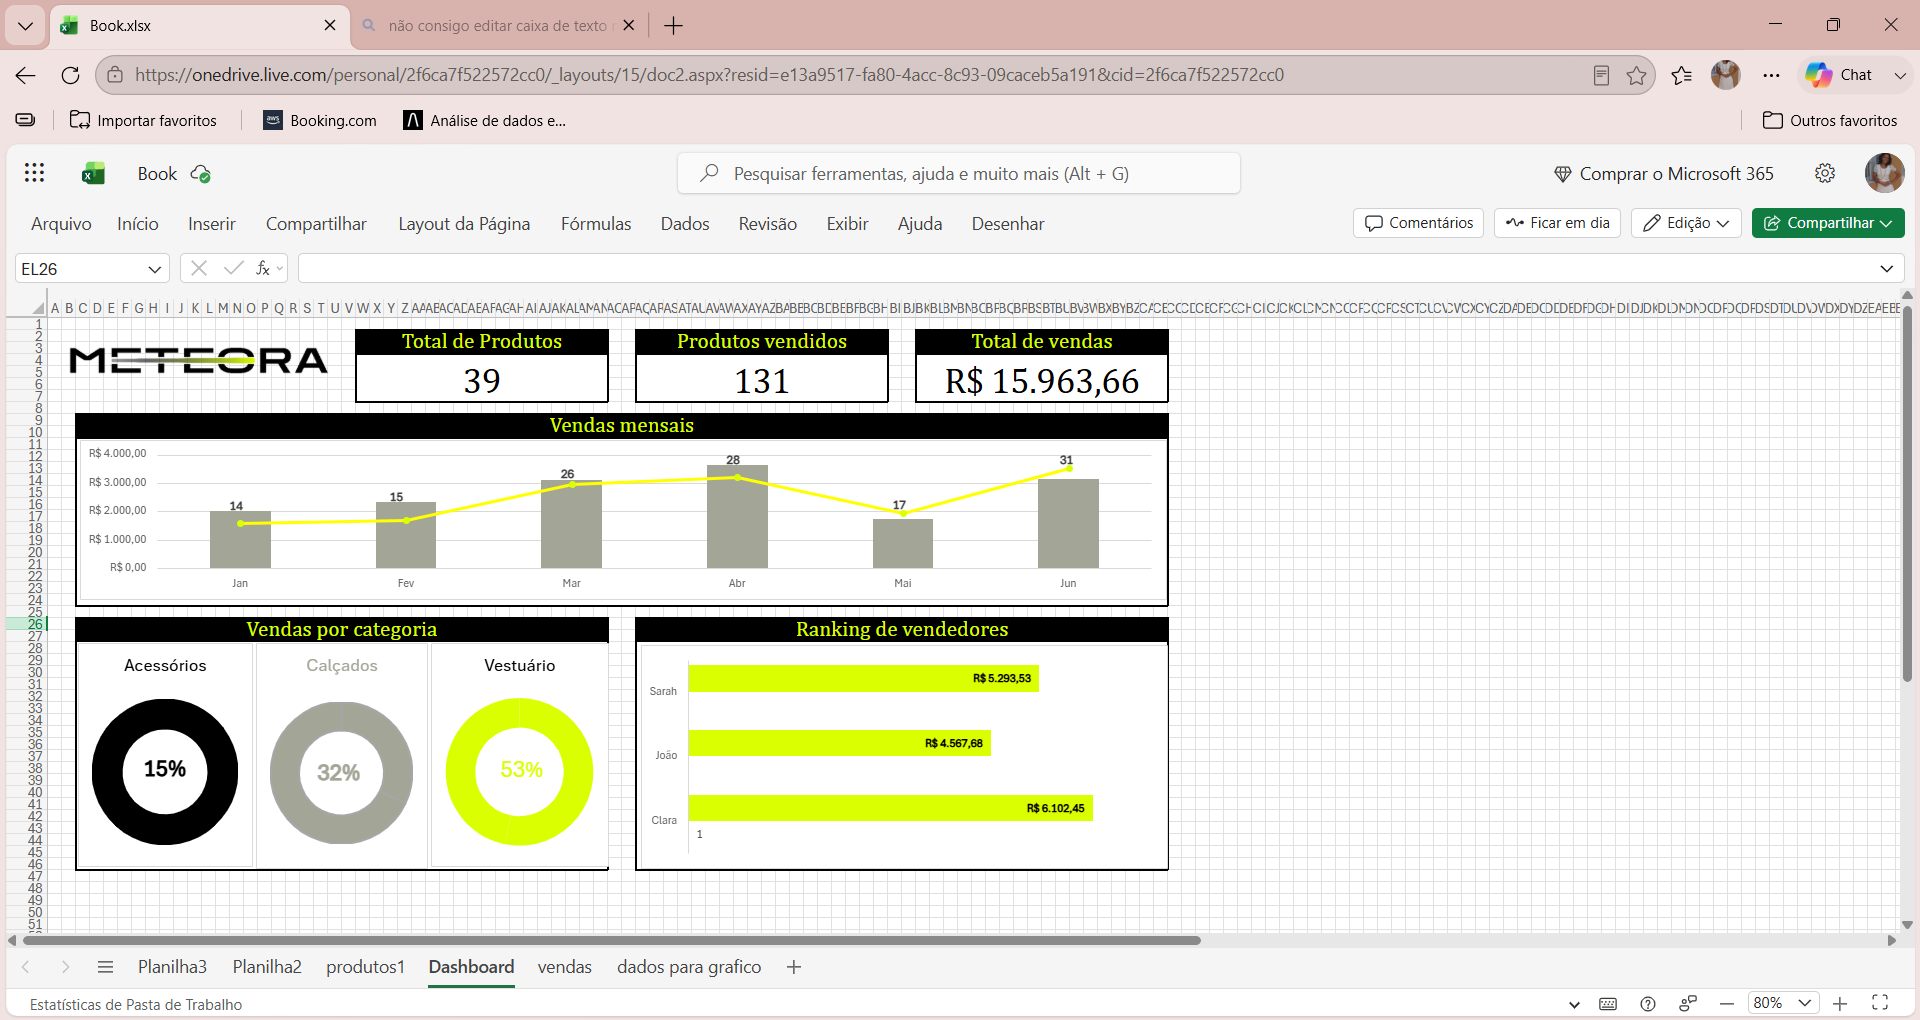Open the help question mark in status bar
This screenshot has width=1920, height=1020.
click(1648, 1004)
